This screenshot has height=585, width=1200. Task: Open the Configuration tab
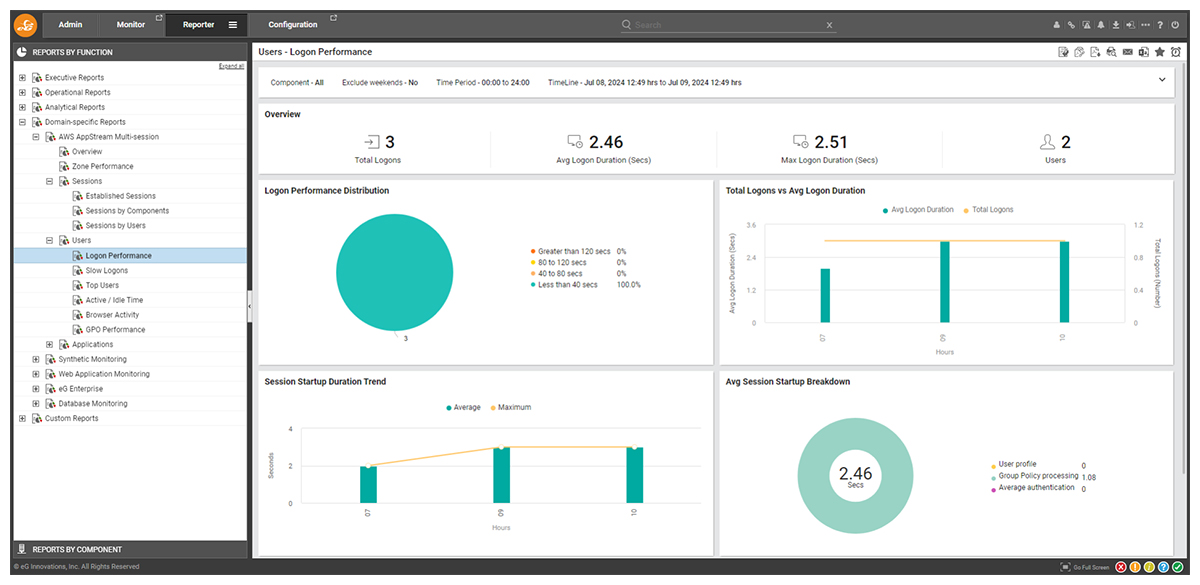pos(293,24)
